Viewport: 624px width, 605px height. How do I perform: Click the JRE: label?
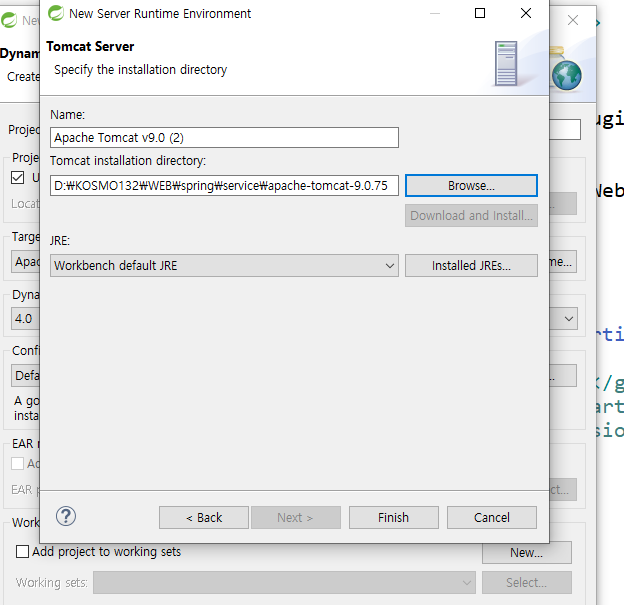60,241
